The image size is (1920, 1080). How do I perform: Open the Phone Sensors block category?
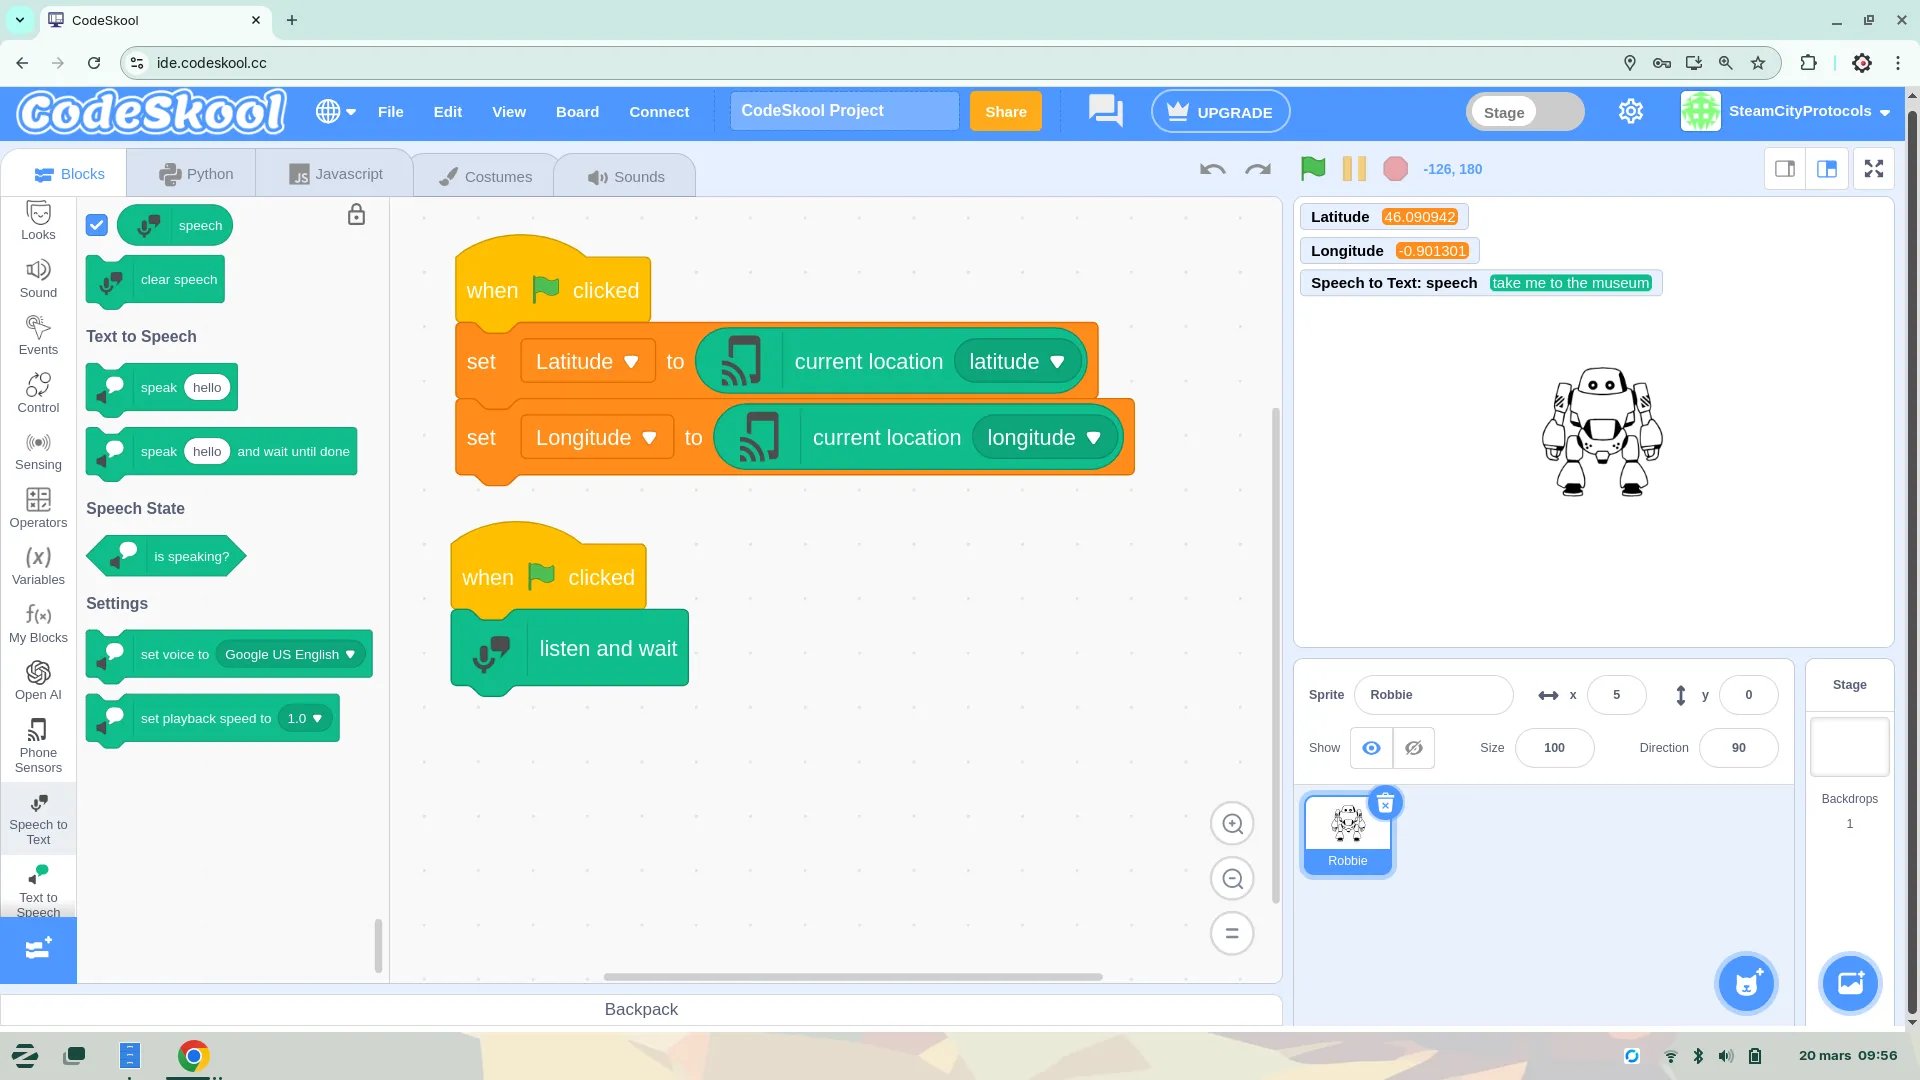click(38, 745)
